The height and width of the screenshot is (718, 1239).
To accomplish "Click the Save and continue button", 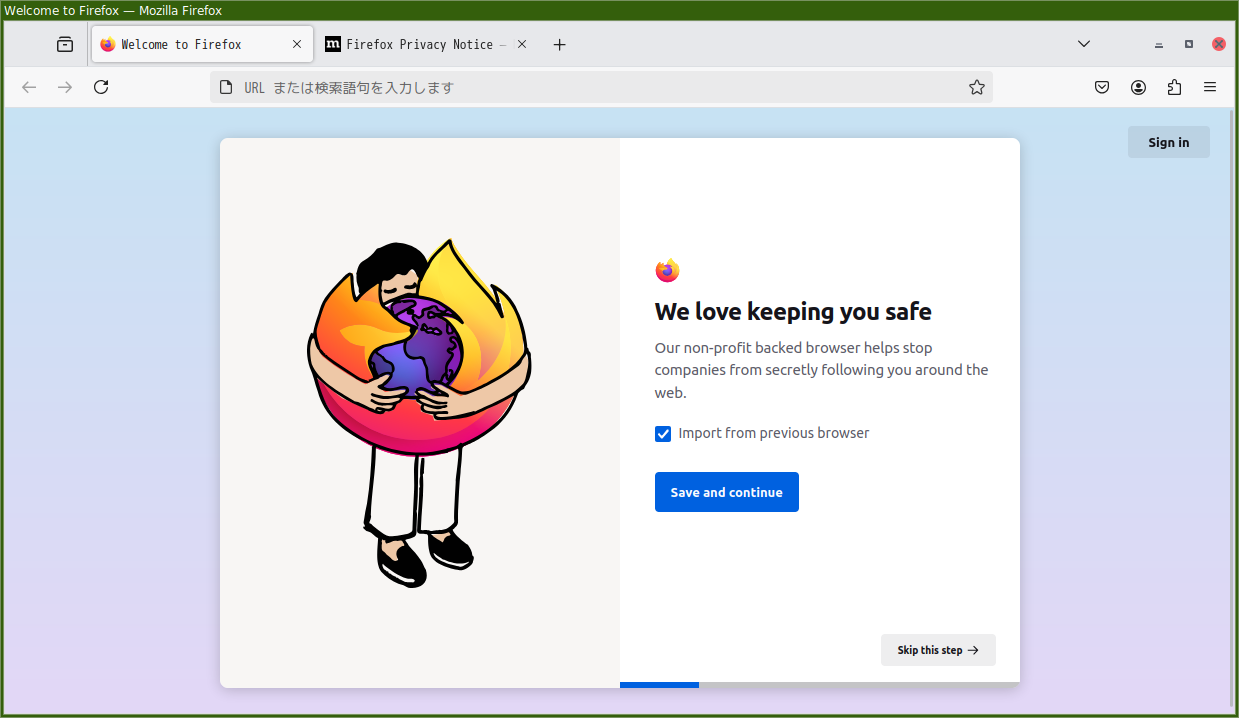I will 726,492.
